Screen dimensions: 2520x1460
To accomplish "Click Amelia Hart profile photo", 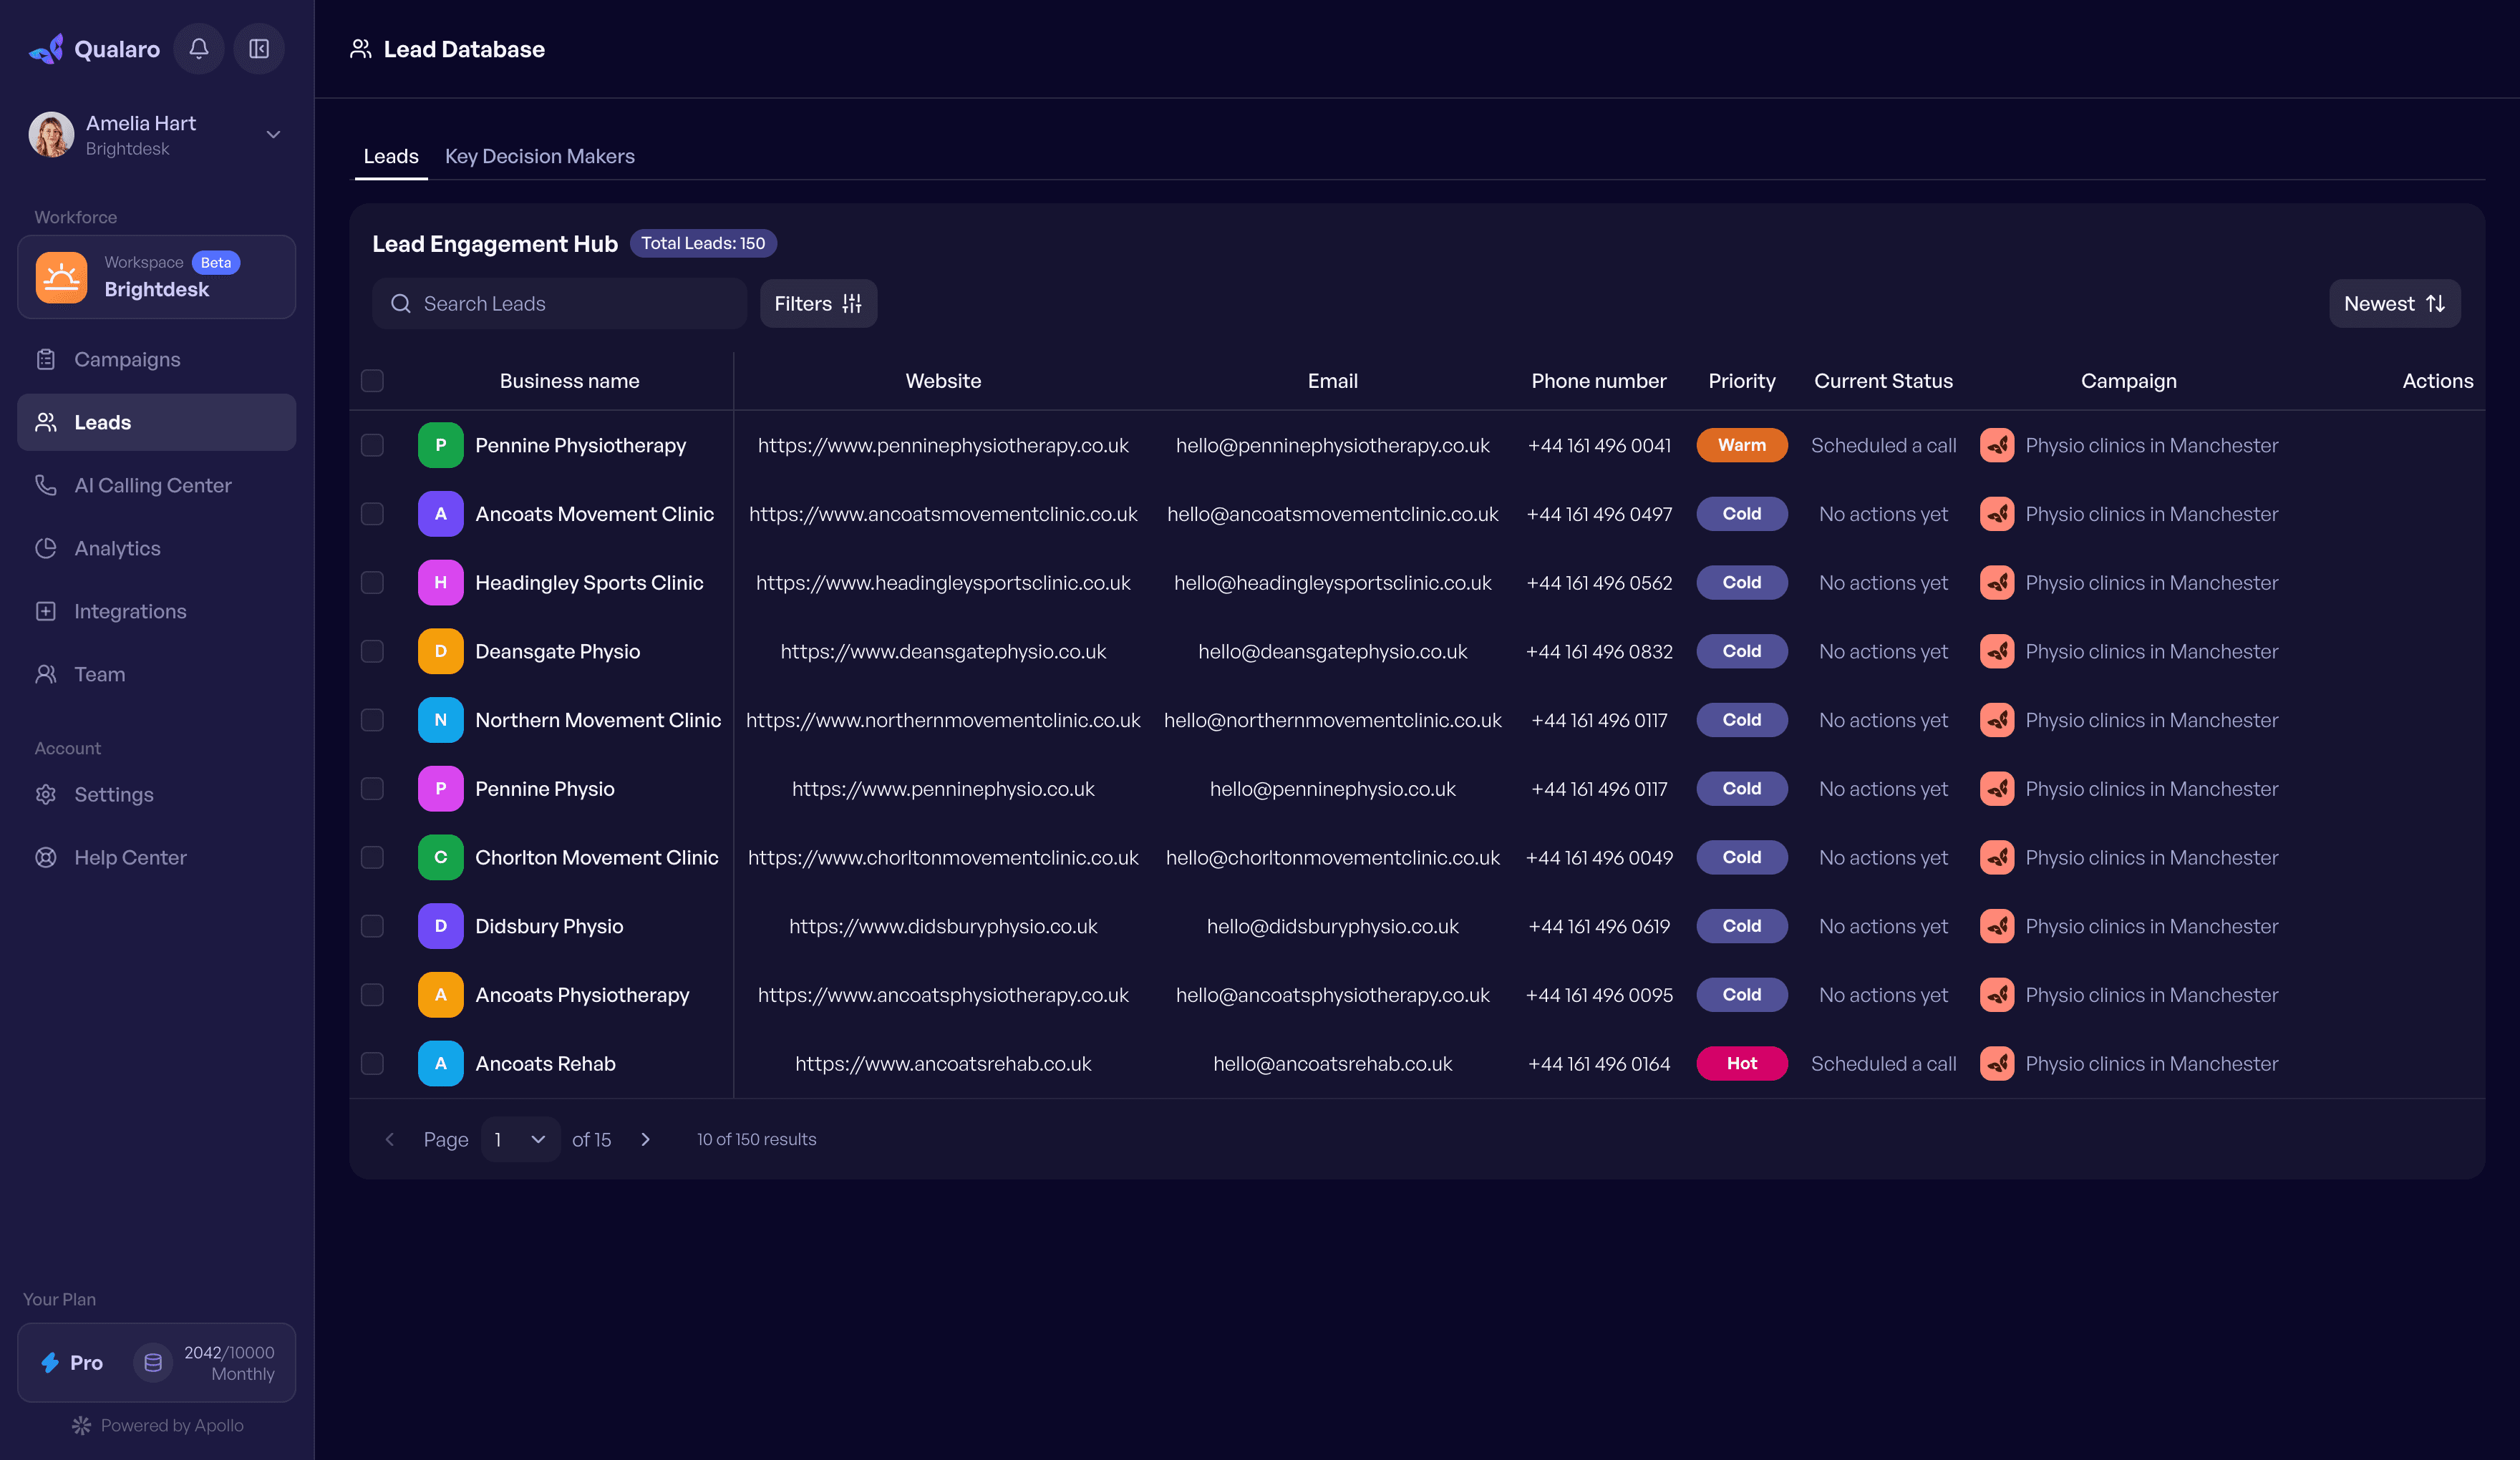I will (51, 135).
